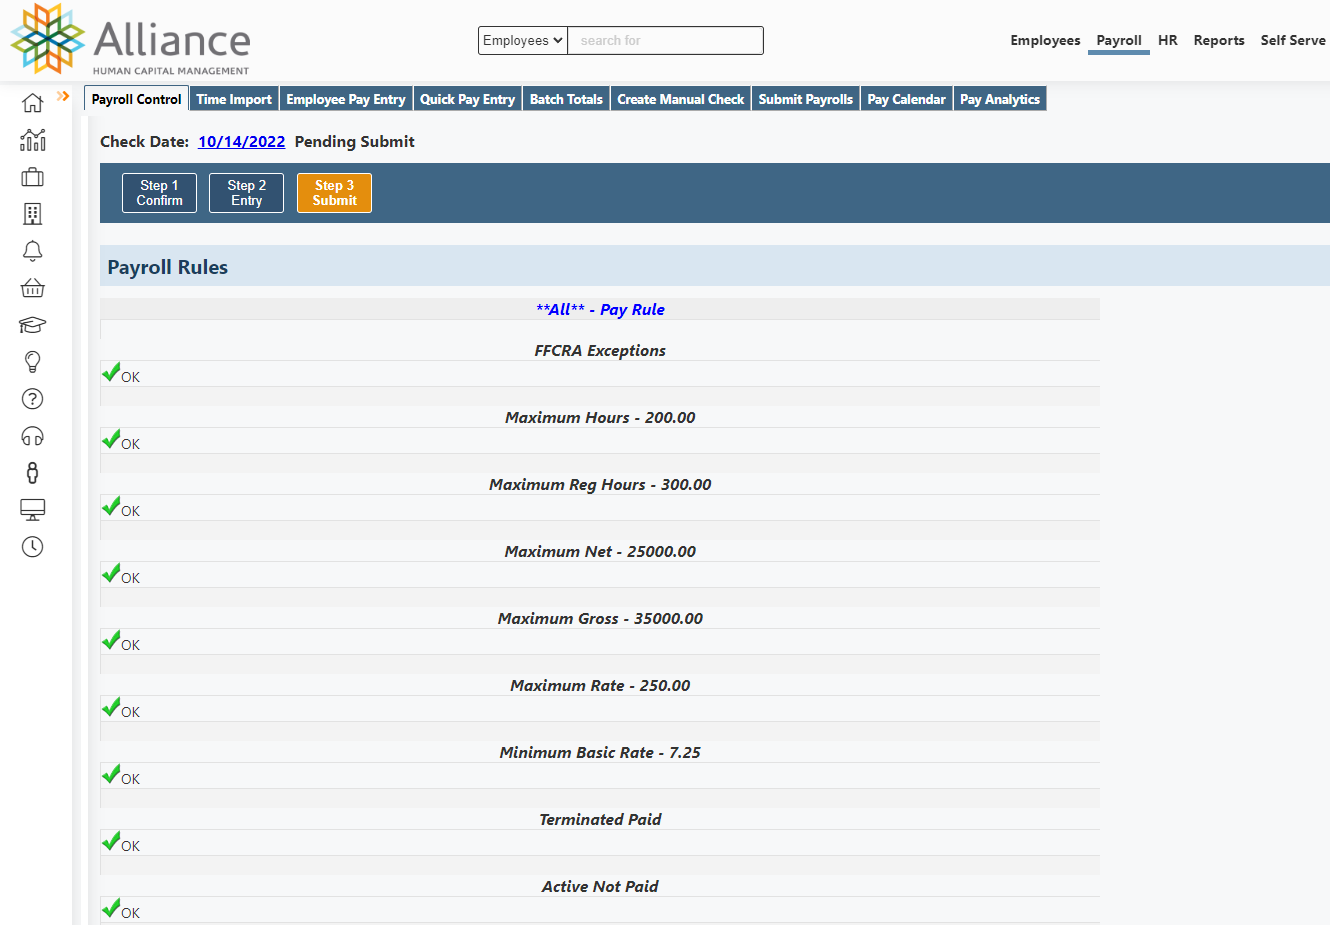This screenshot has width=1330, height=925.
Task: Expand sidebar with the double-chevron arrows
Action: click(x=63, y=96)
